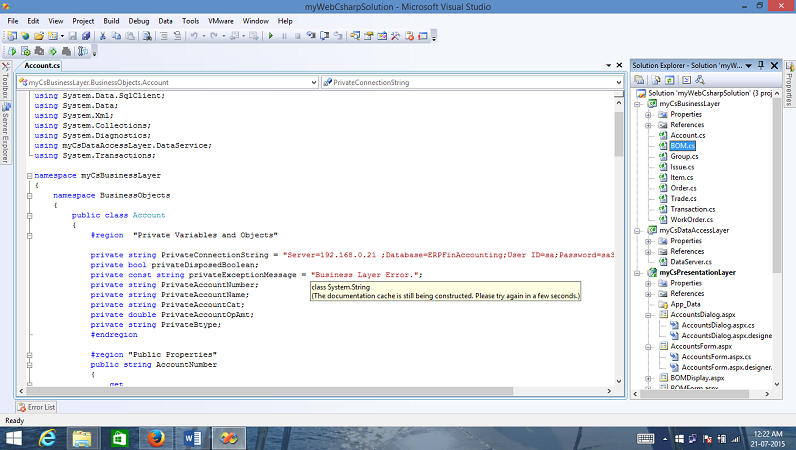Collapse the myCsBusinessLayer project node

637,103
